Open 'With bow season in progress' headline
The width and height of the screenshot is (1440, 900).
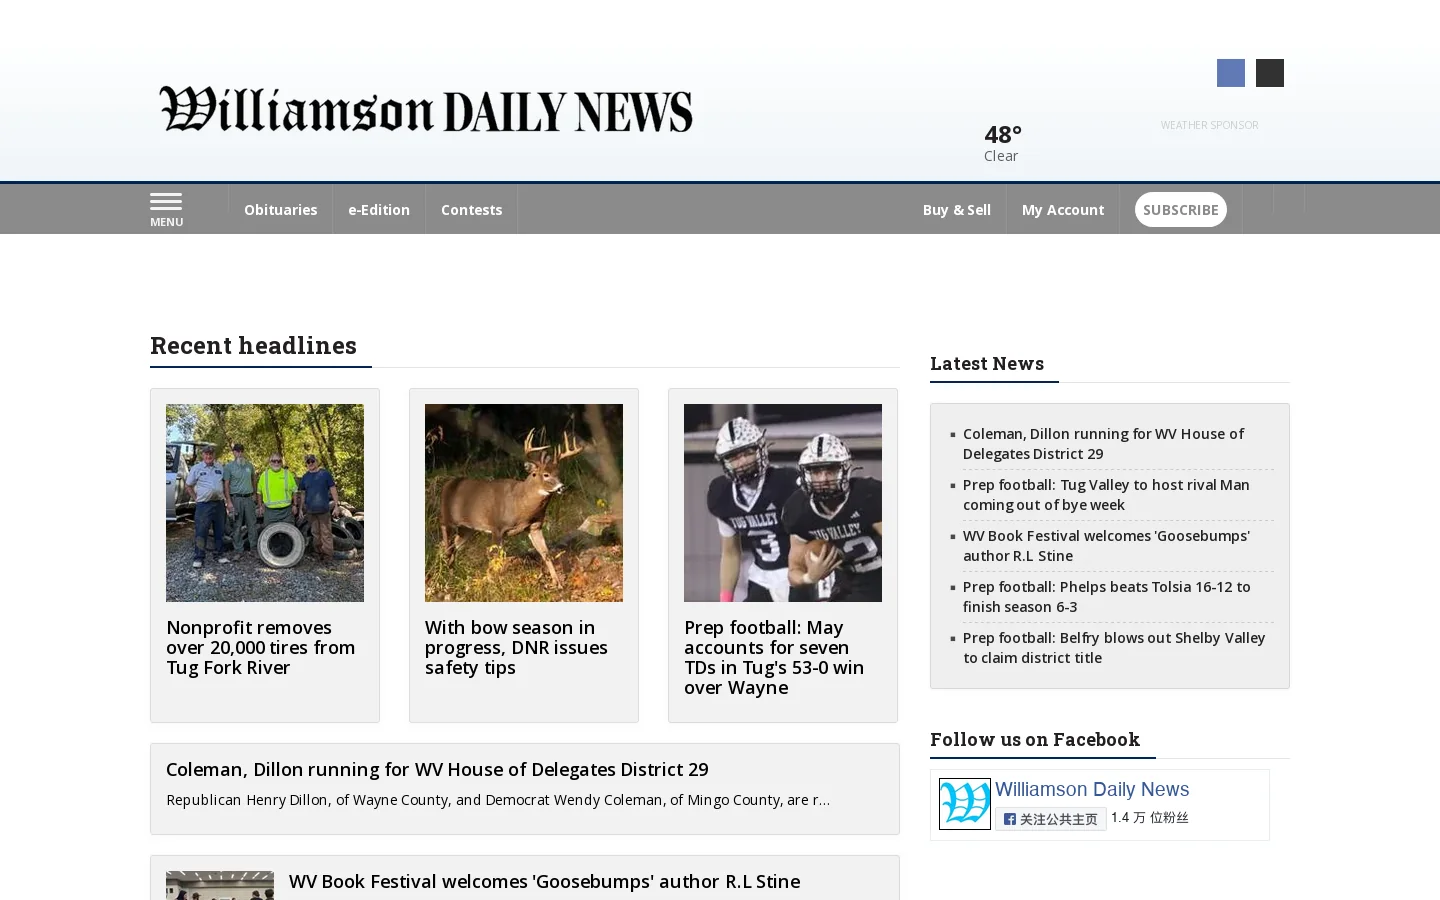pyautogui.click(x=517, y=647)
